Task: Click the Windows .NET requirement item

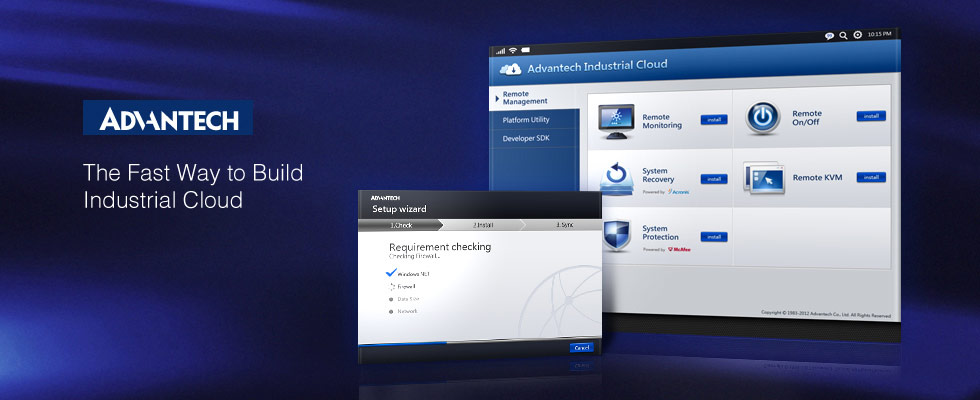Action: click(x=413, y=274)
